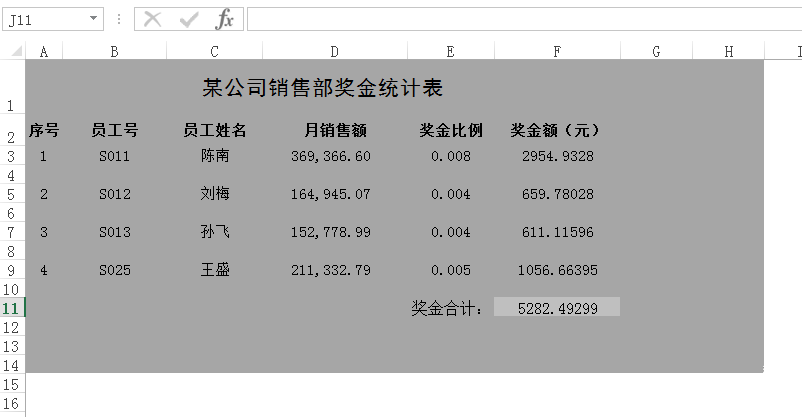Click the name cell 刘梅
Screen dimensions: 802x417
coord(215,193)
